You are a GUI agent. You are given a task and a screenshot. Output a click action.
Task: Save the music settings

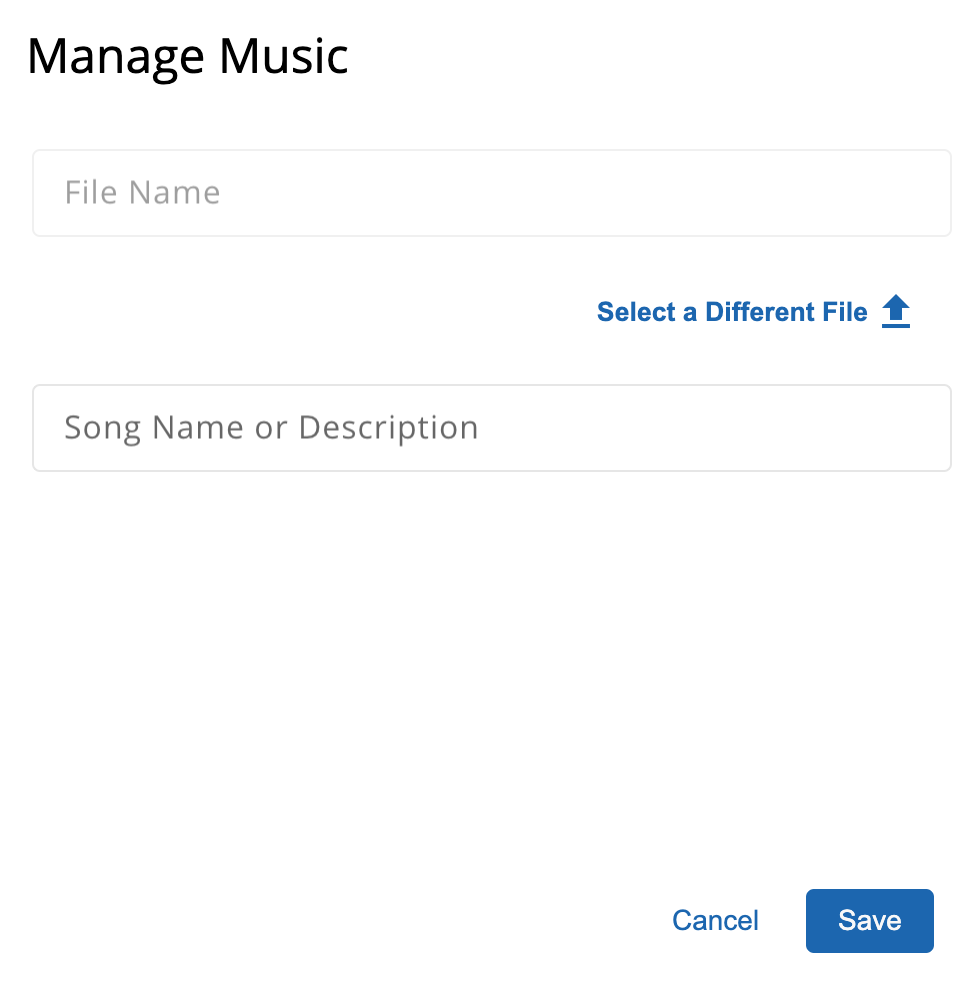(870, 921)
